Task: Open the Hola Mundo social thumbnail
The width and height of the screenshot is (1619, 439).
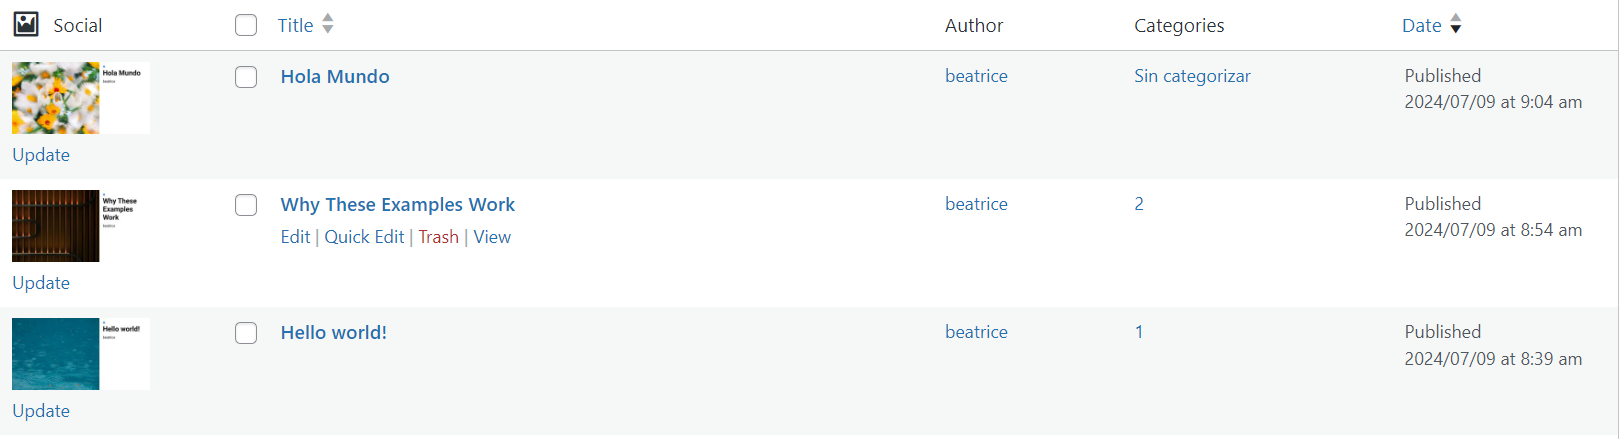Action: 80,98
